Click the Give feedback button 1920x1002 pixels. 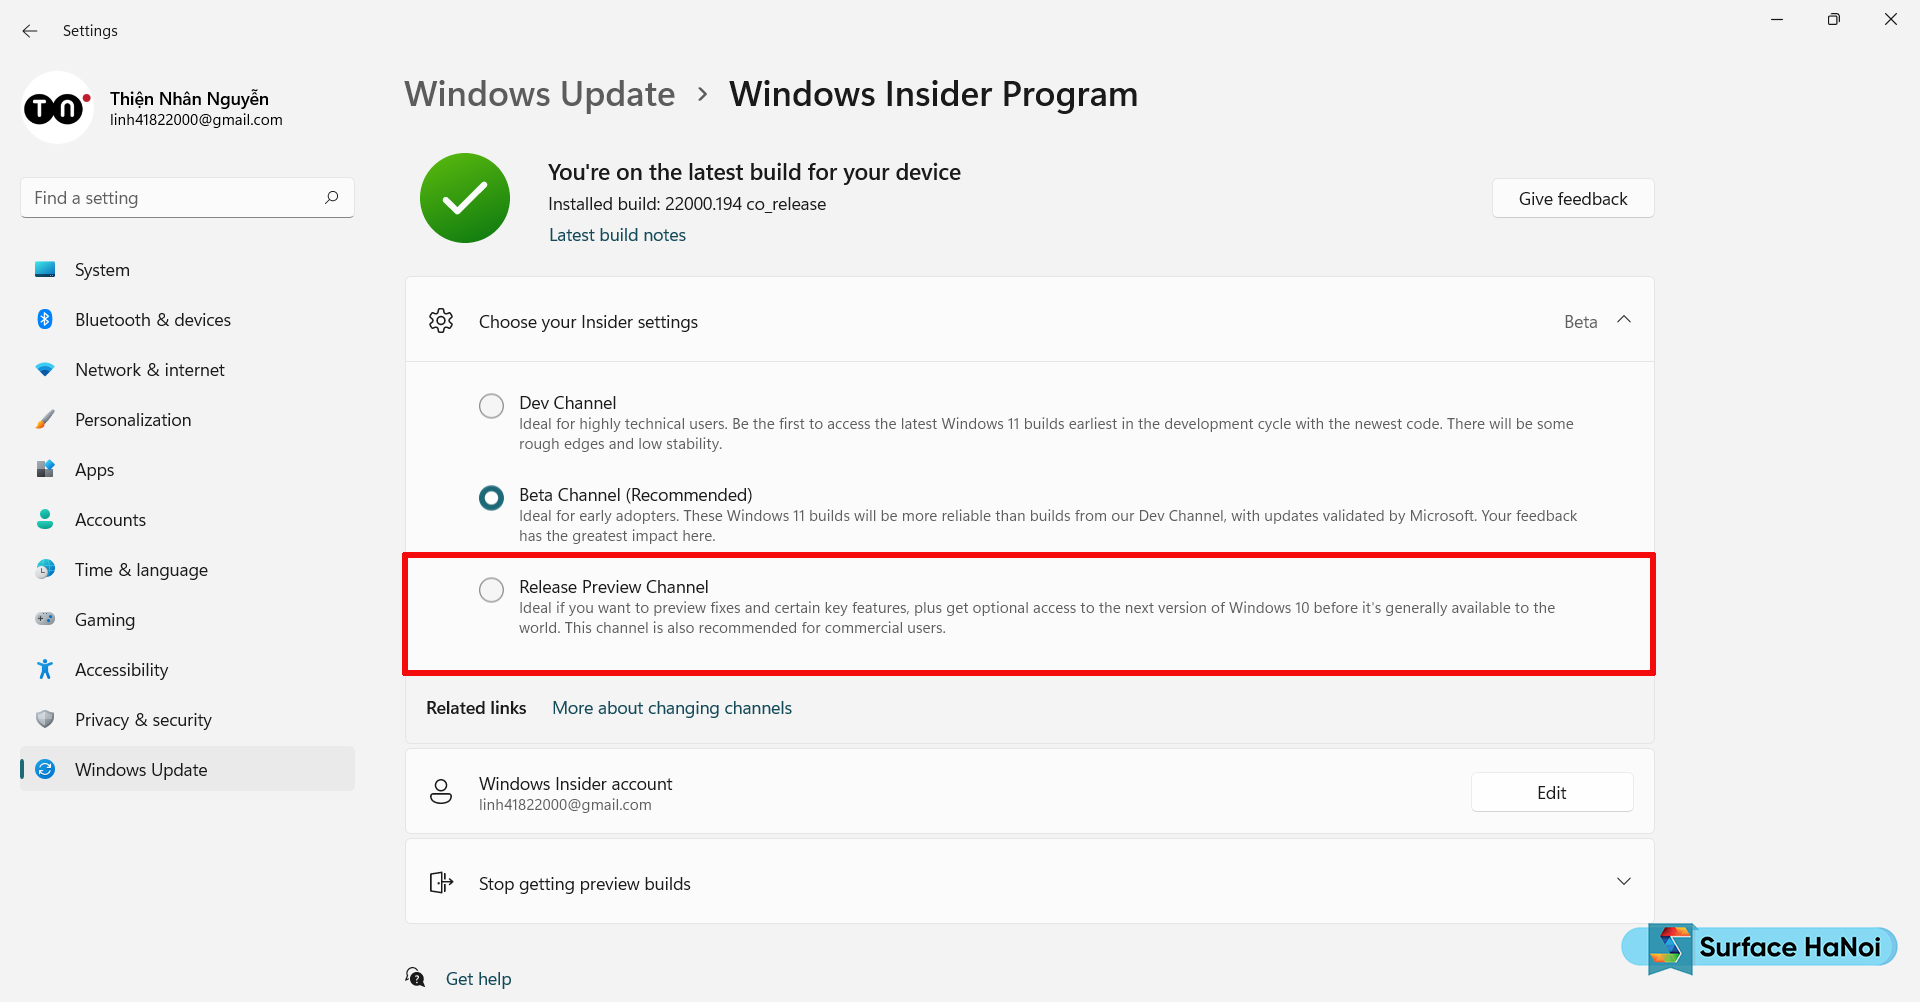[x=1573, y=198]
